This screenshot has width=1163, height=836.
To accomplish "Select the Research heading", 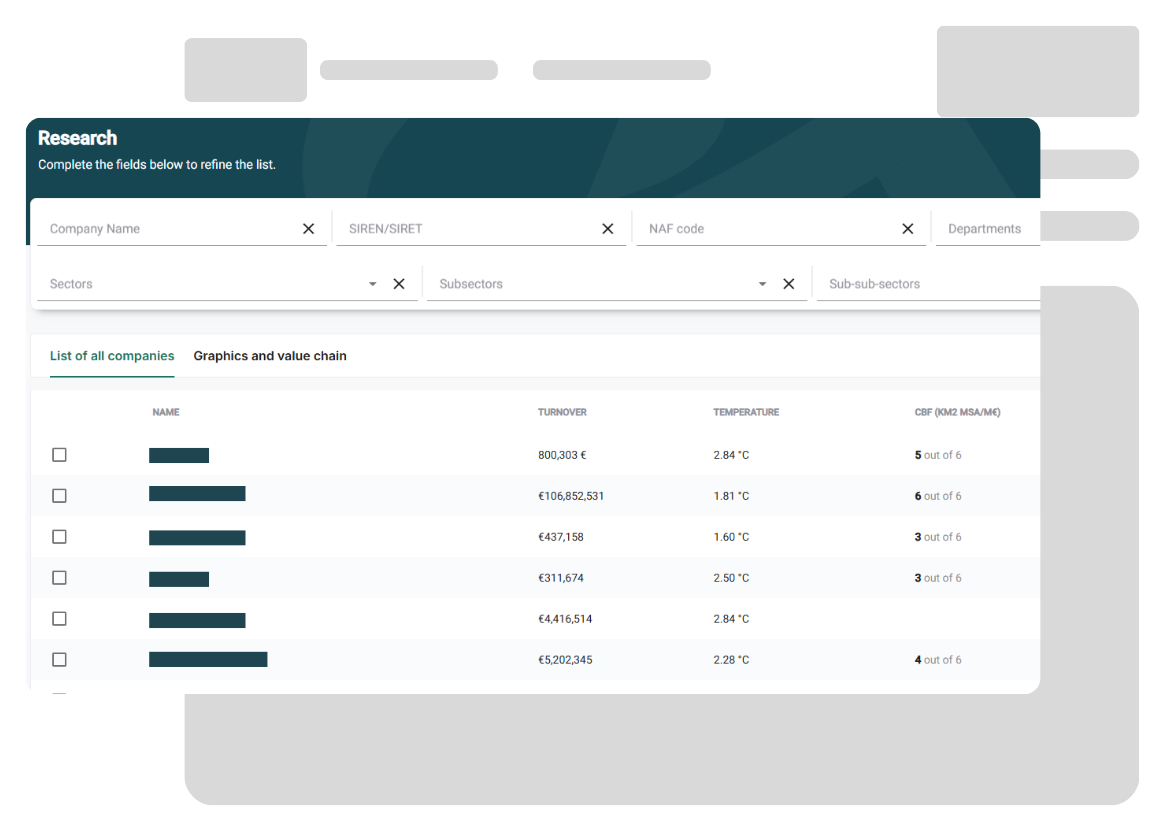I will [x=78, y=138].
